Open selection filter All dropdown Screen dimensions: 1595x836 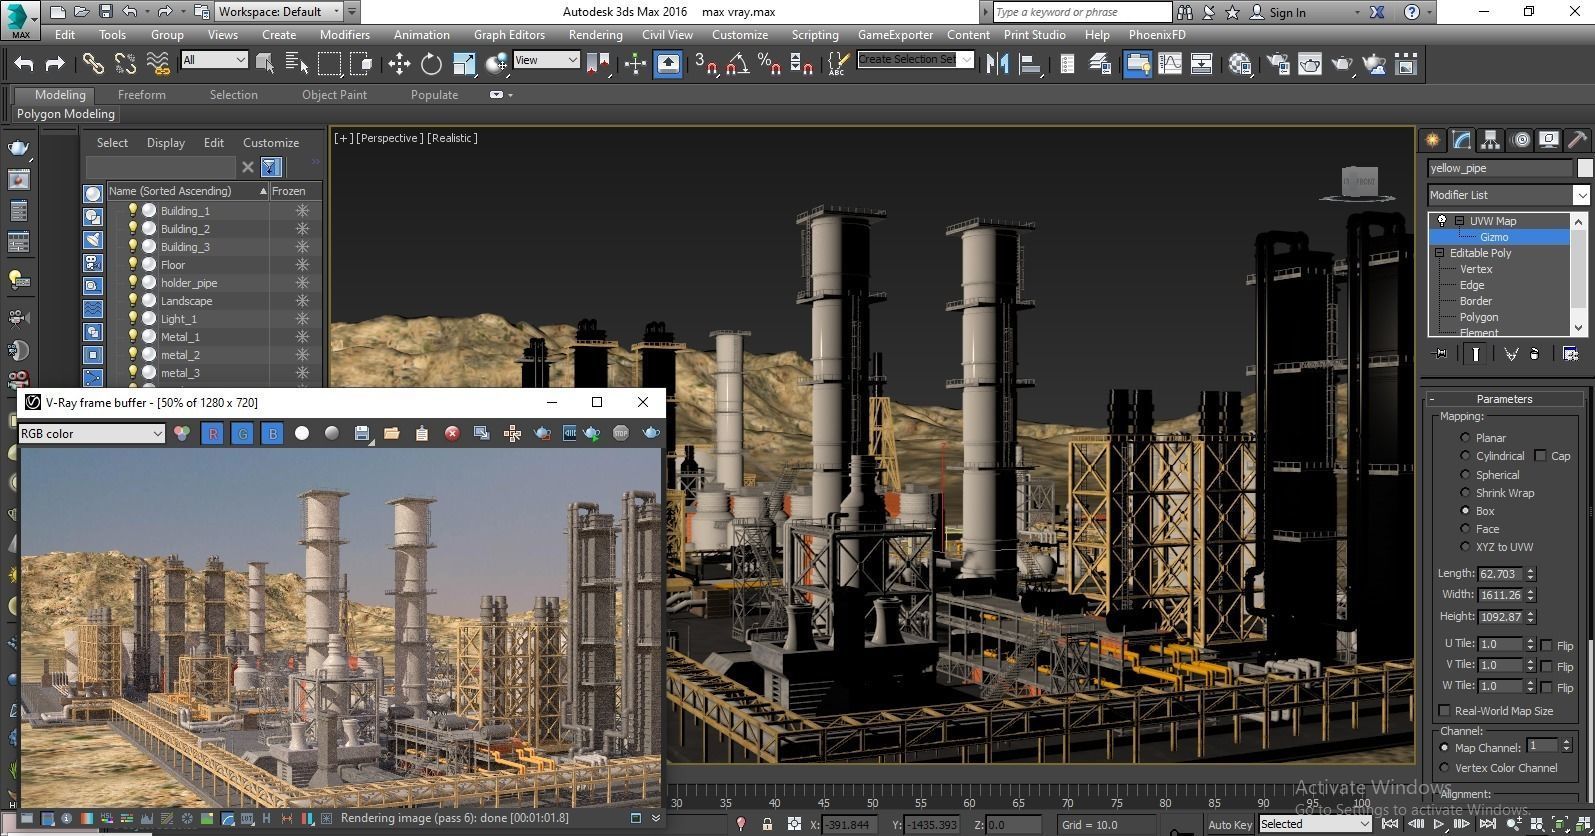click(x=214, y=60)
